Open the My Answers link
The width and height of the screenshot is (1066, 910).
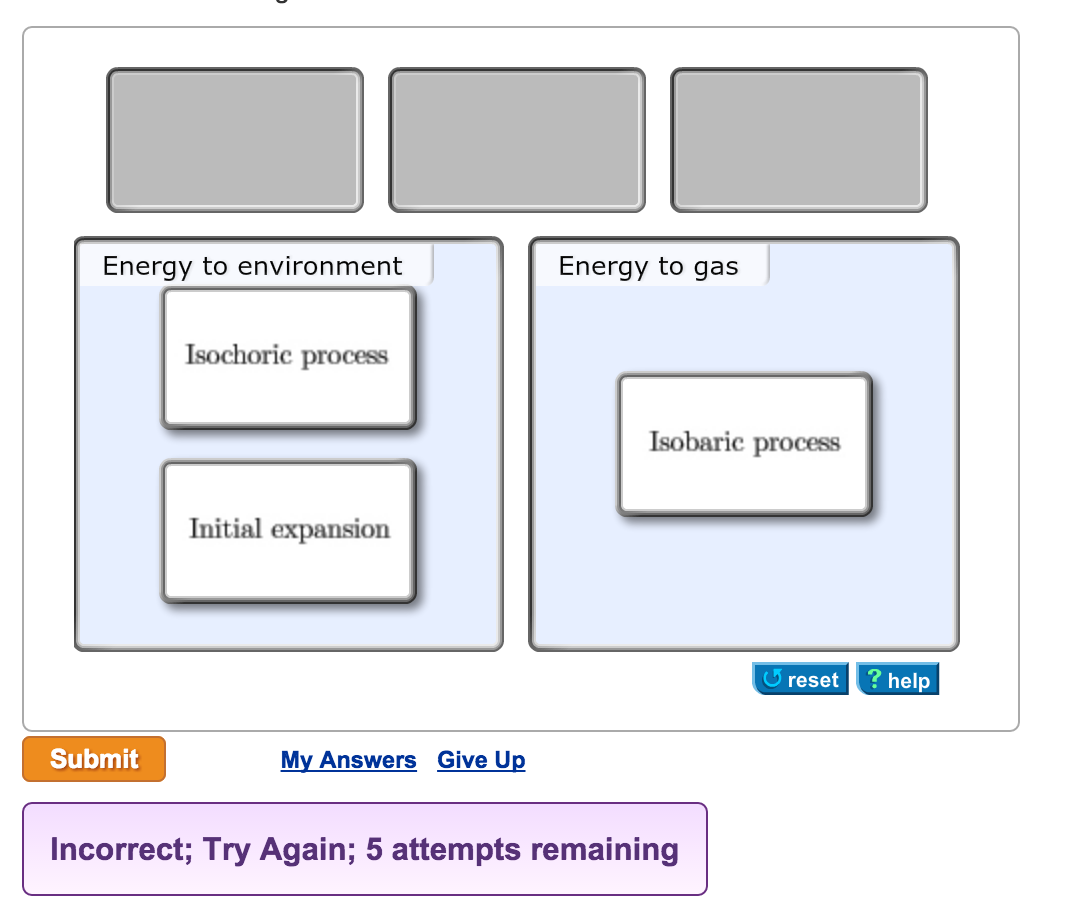click(x=348, y=760)
